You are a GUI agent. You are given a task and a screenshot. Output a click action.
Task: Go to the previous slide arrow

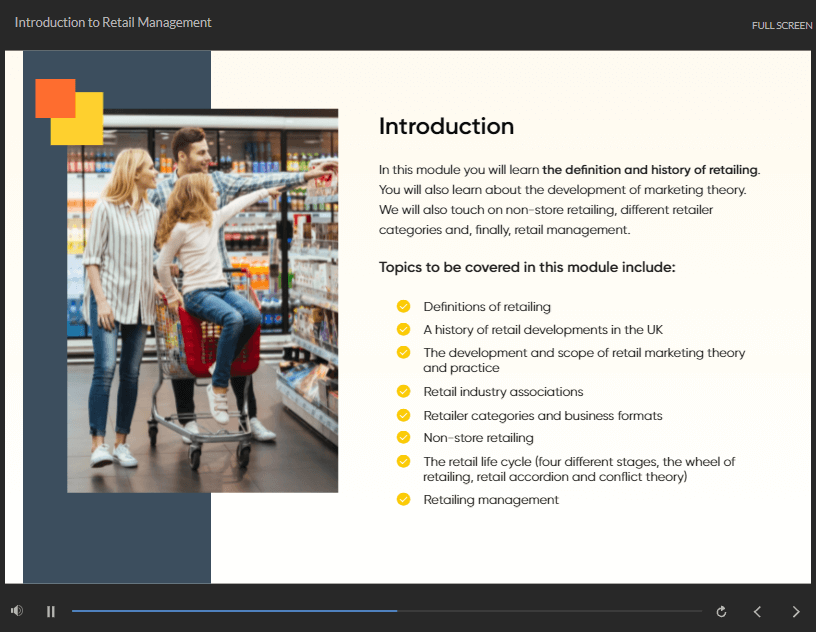coord(757,611)
